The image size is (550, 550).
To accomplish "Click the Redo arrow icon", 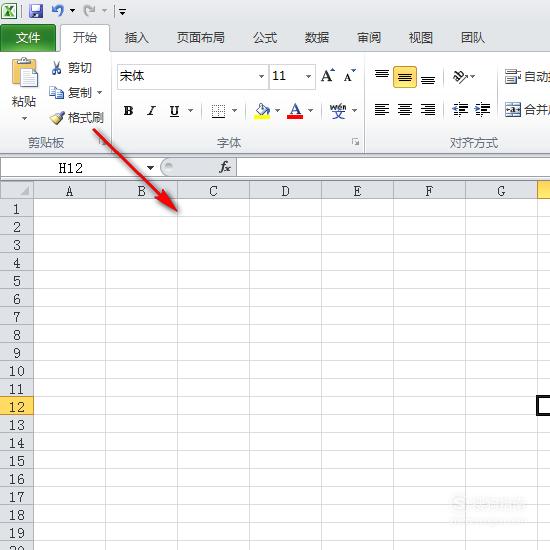I will click(89, 11).
